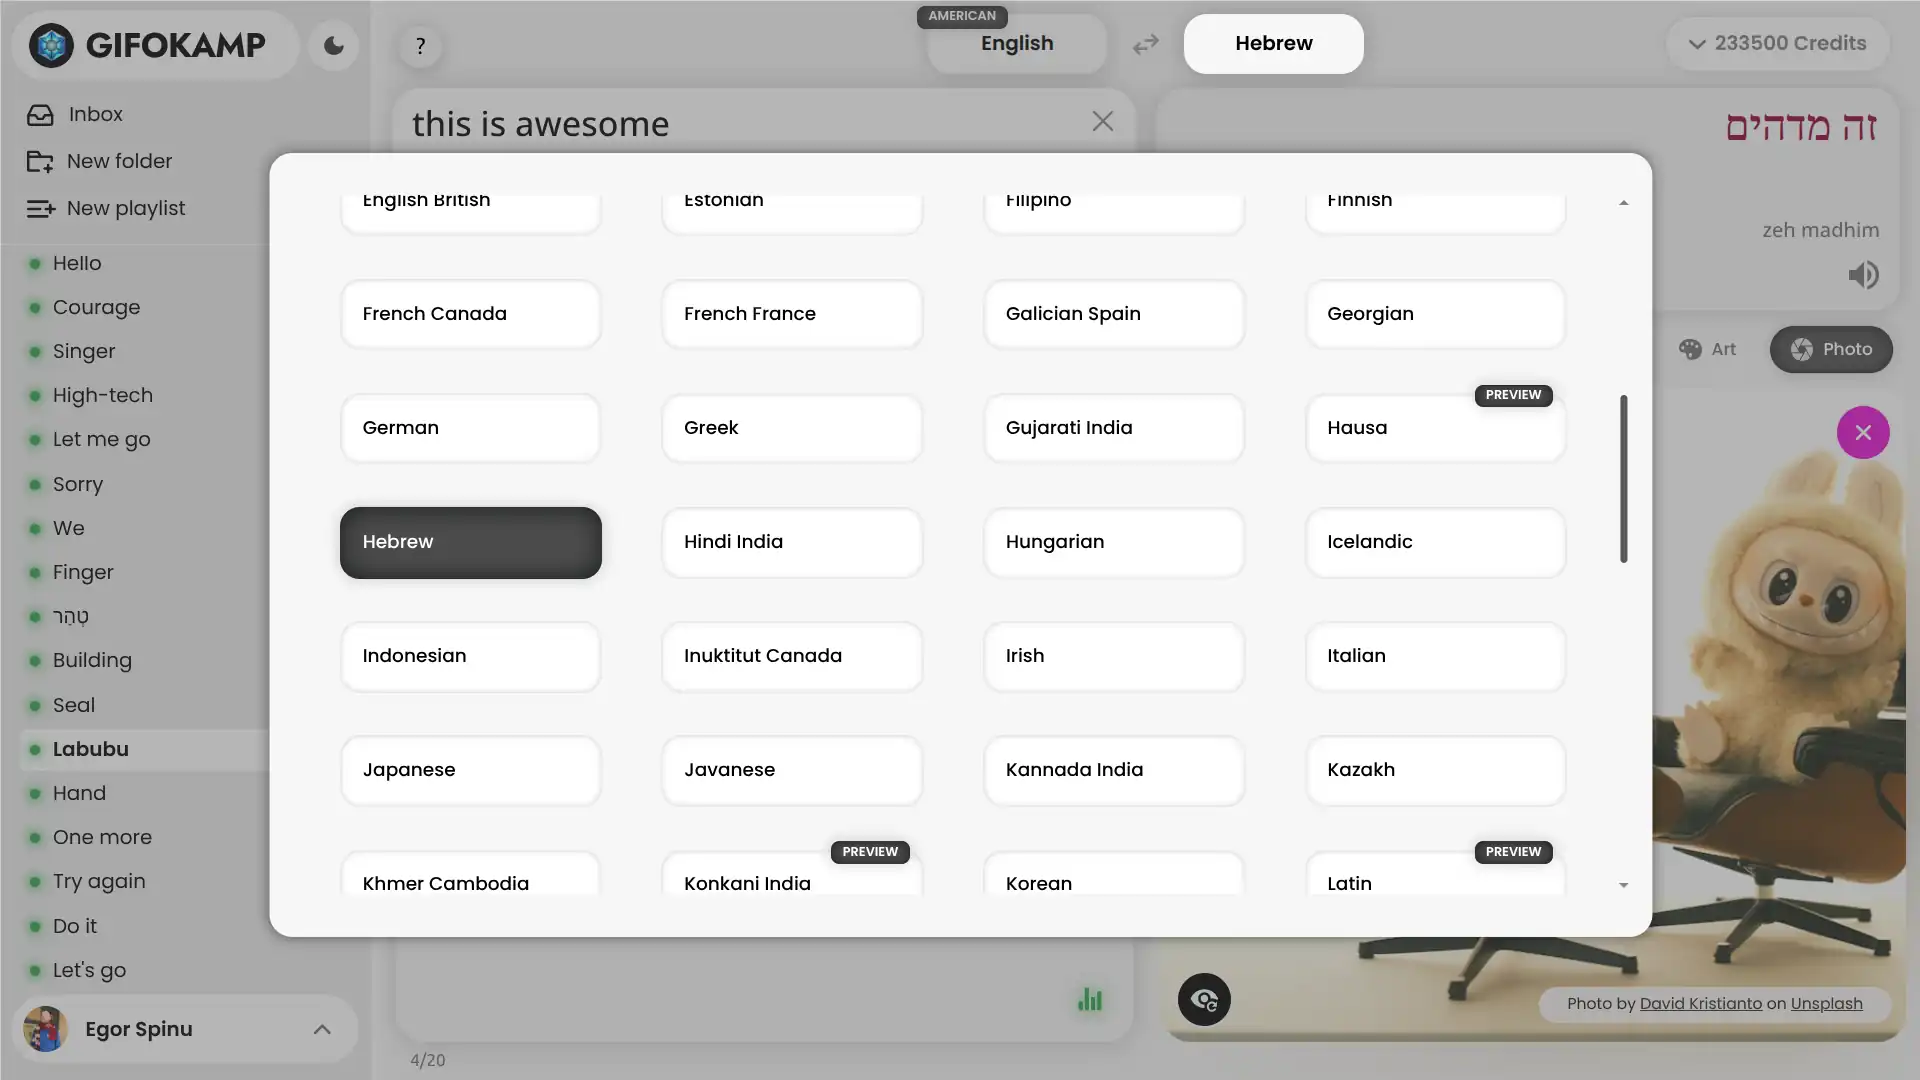This screenshot has height=1080, width=1920.
Task: Select the German language option
Action: (x=470, y=428)
